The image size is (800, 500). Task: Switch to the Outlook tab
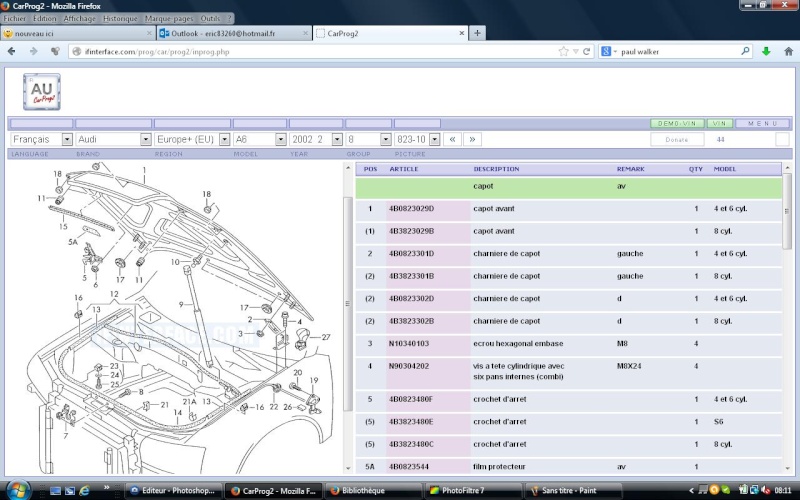234,33
